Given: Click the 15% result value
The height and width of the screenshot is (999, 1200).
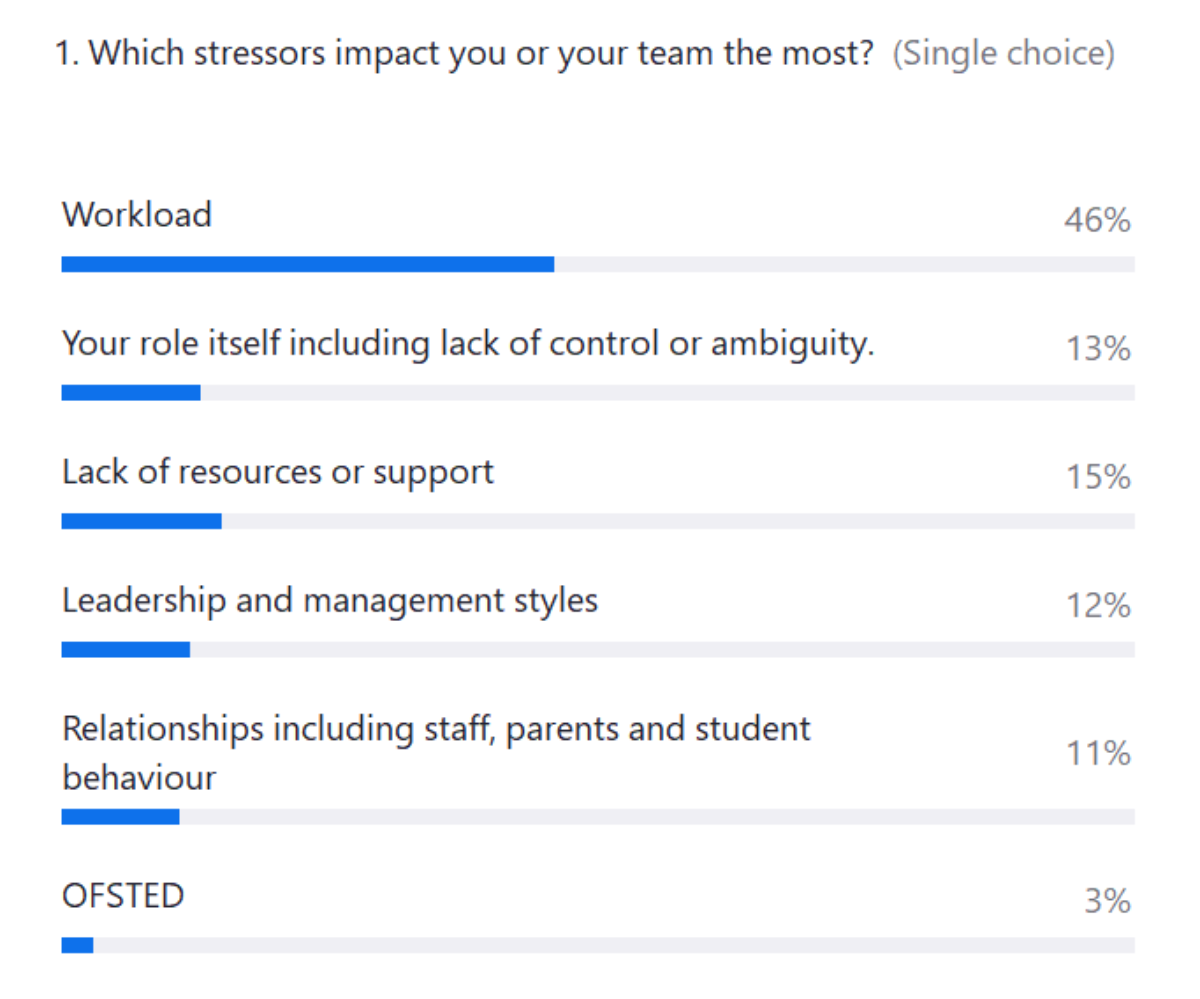Looking at the screenshot, I should 1097,477.
